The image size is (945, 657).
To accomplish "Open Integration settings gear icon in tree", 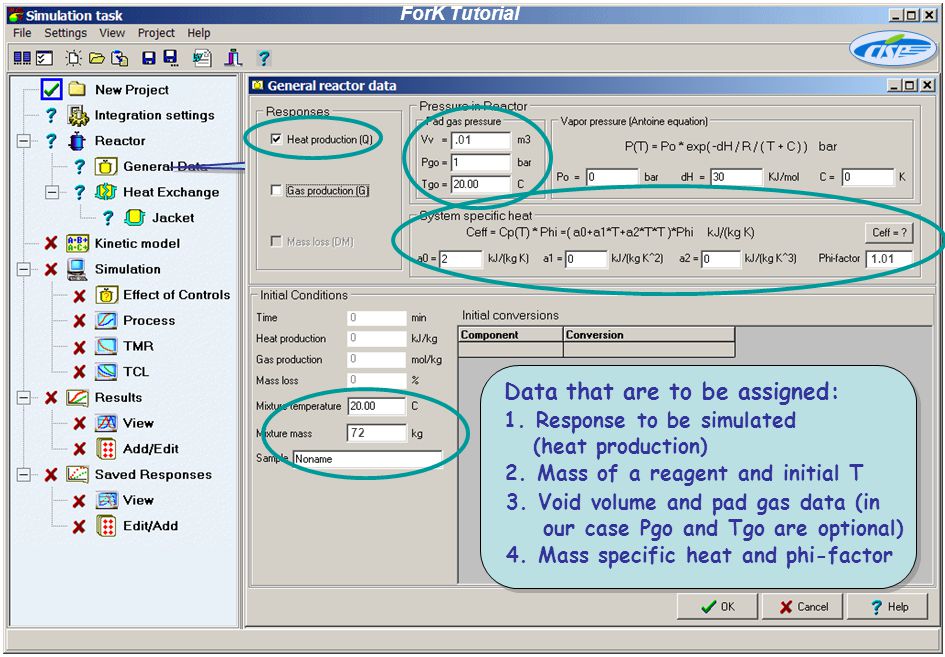I will point(78,115).
